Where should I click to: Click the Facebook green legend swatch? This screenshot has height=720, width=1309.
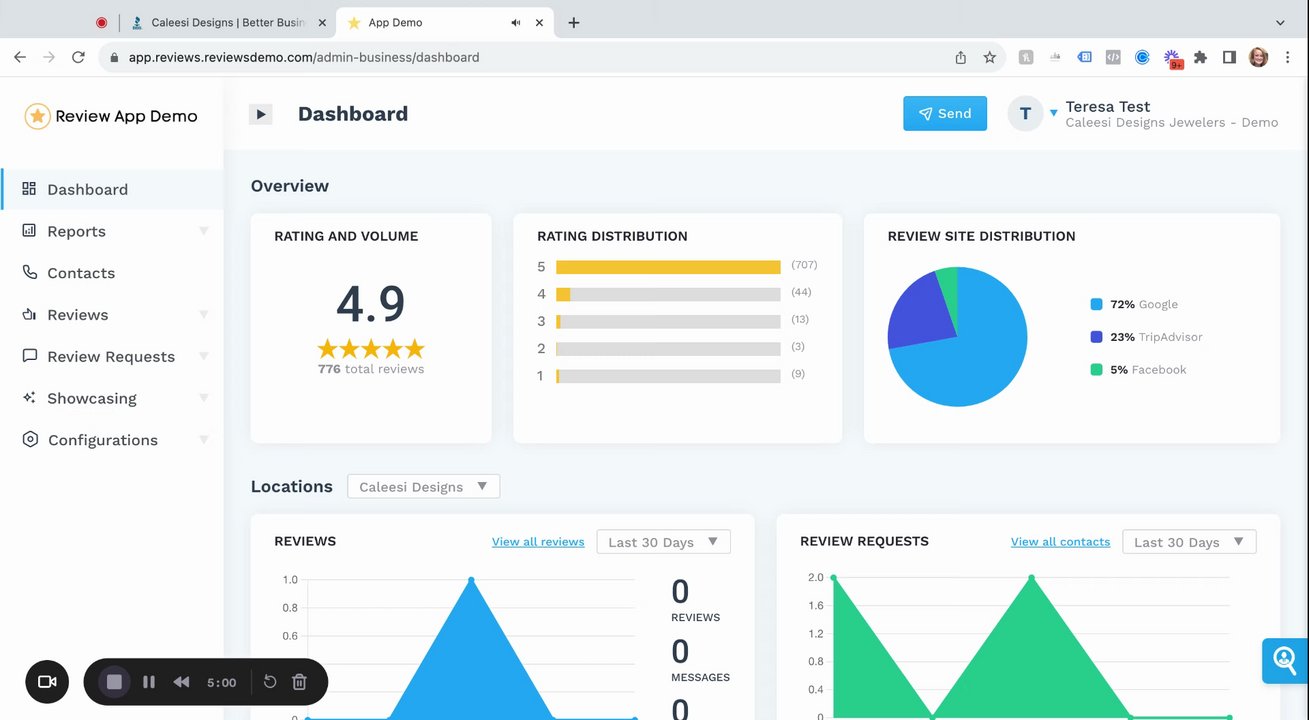click(1097, 370)
